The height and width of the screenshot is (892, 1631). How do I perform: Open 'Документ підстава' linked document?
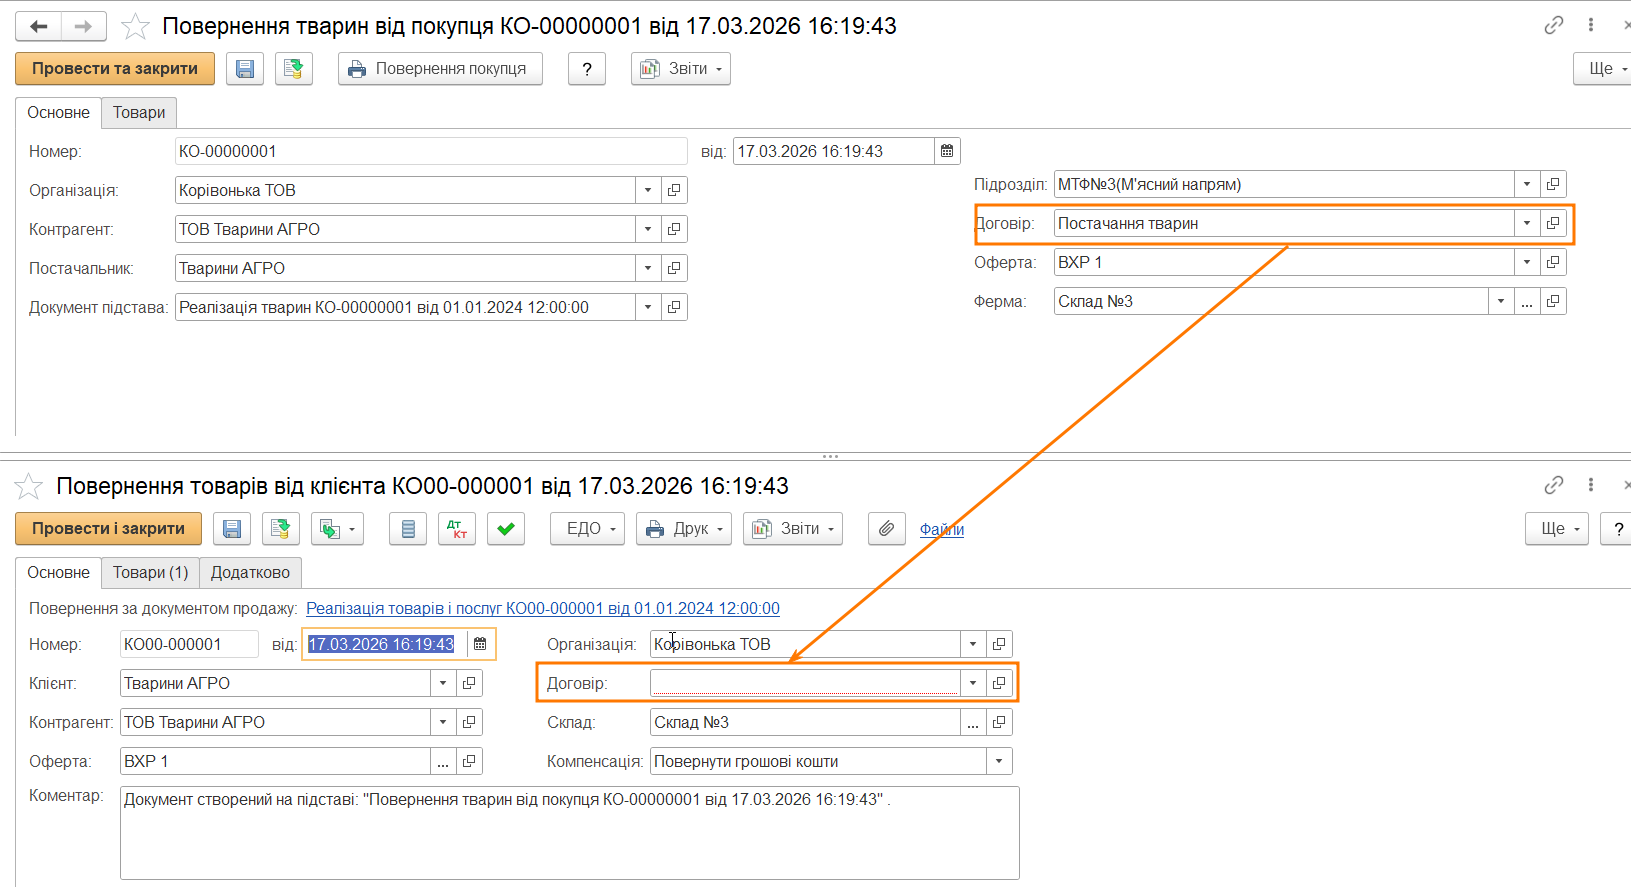(x=674, y=307)
